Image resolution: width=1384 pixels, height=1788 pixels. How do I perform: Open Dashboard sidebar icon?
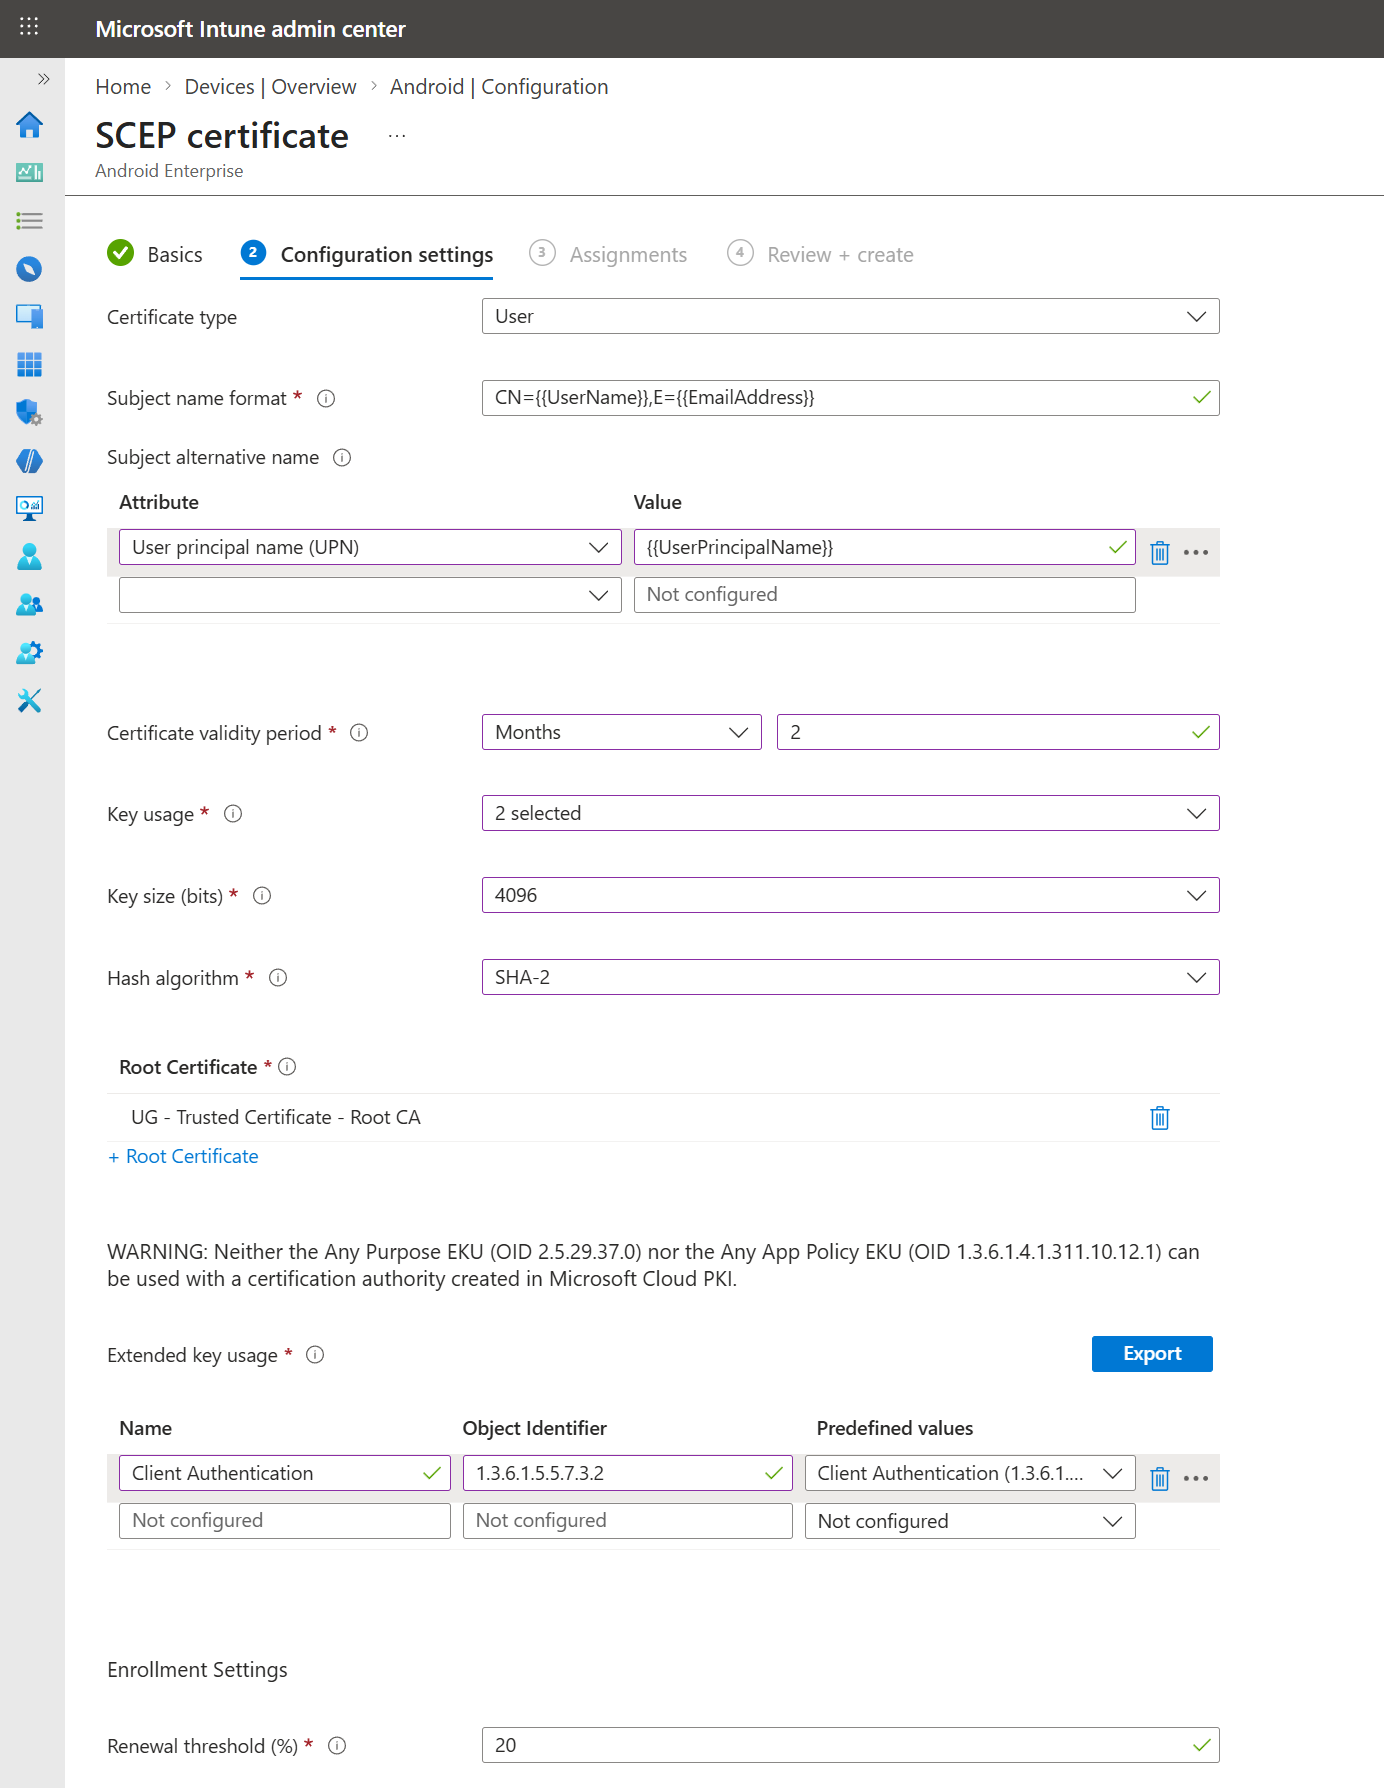coord(30,173)
